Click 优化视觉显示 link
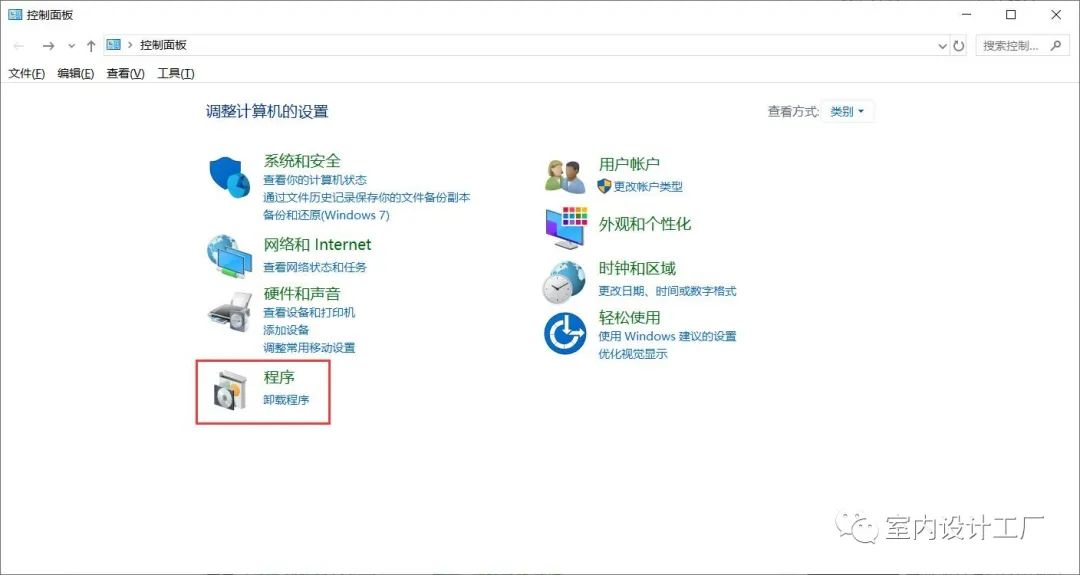Image resolution: width=1080 pixels, height=575 pixels. pyautogui.click(x=633, y=354)
